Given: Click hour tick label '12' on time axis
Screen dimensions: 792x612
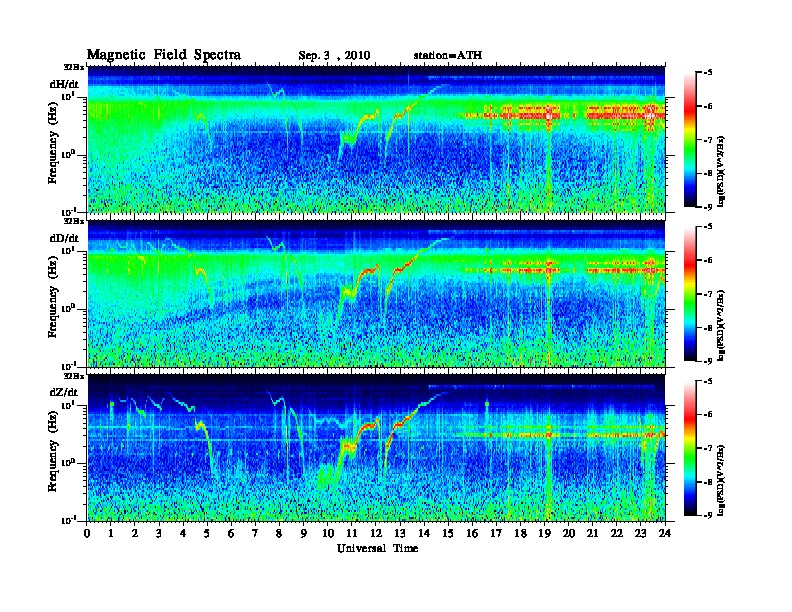Looking at the screenshot, I should click(x=376, y=533).
